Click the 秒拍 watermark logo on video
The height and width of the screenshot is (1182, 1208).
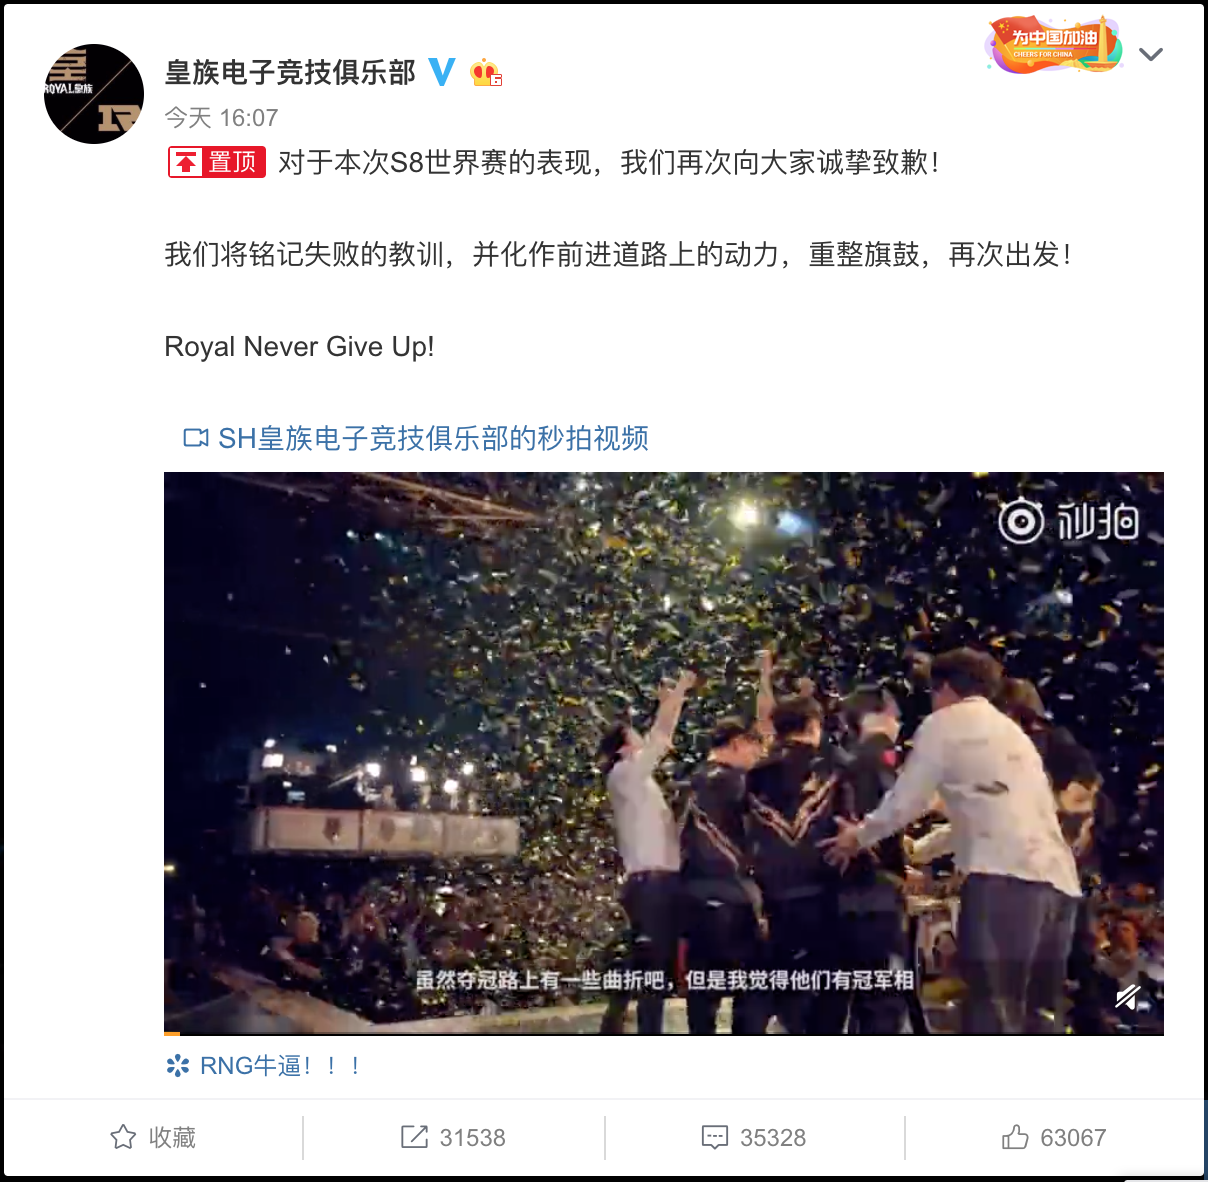1068,521
